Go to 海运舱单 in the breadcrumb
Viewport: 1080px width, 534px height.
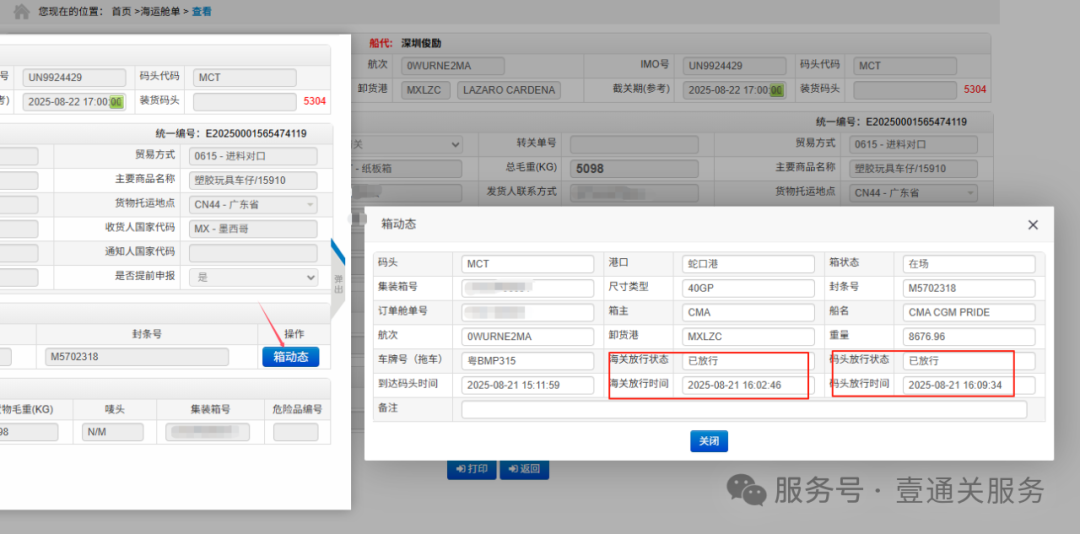tap(160, 11)
